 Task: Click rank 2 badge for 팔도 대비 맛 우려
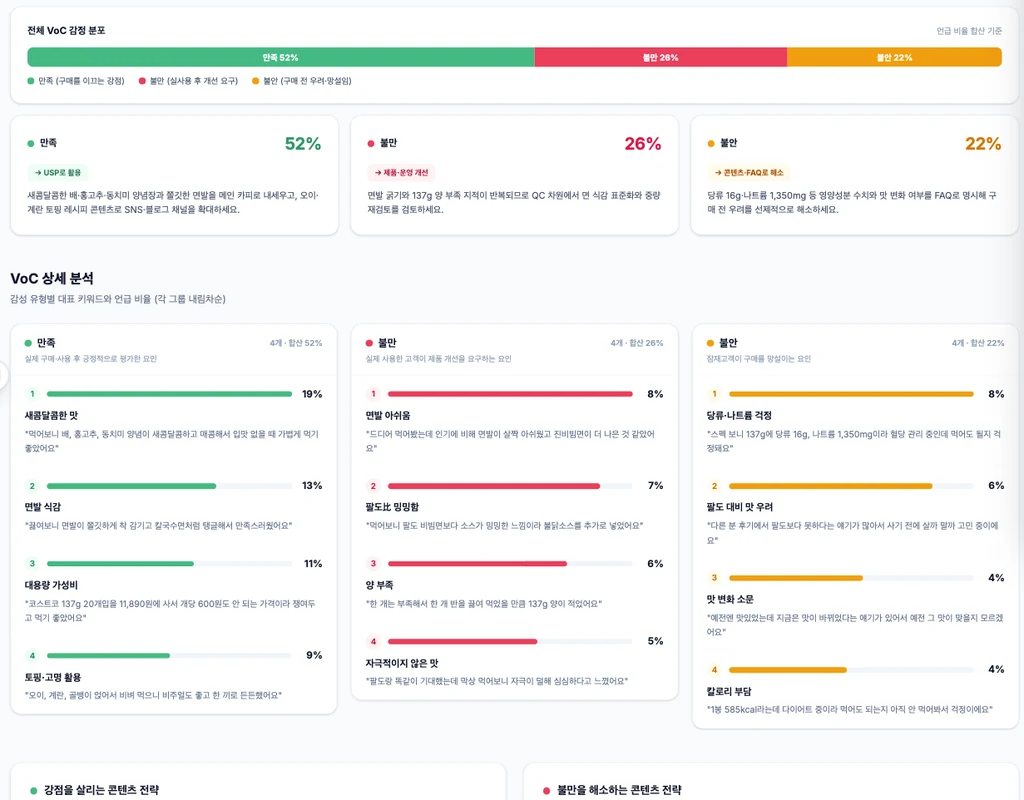pyautogui.click(x=714, y=486)
